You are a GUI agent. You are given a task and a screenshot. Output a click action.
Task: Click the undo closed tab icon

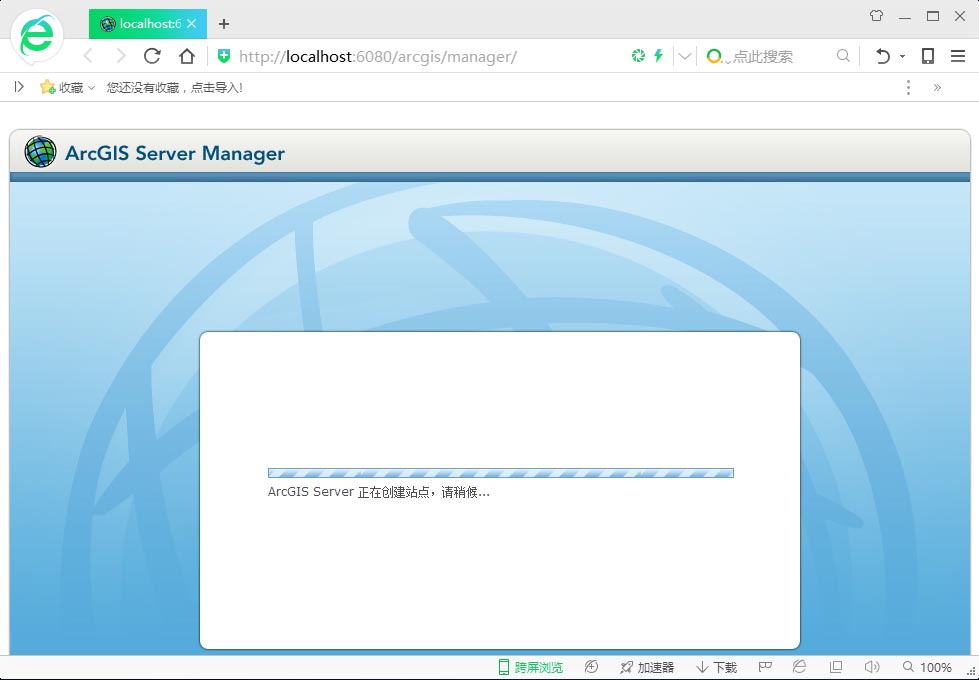882,56
